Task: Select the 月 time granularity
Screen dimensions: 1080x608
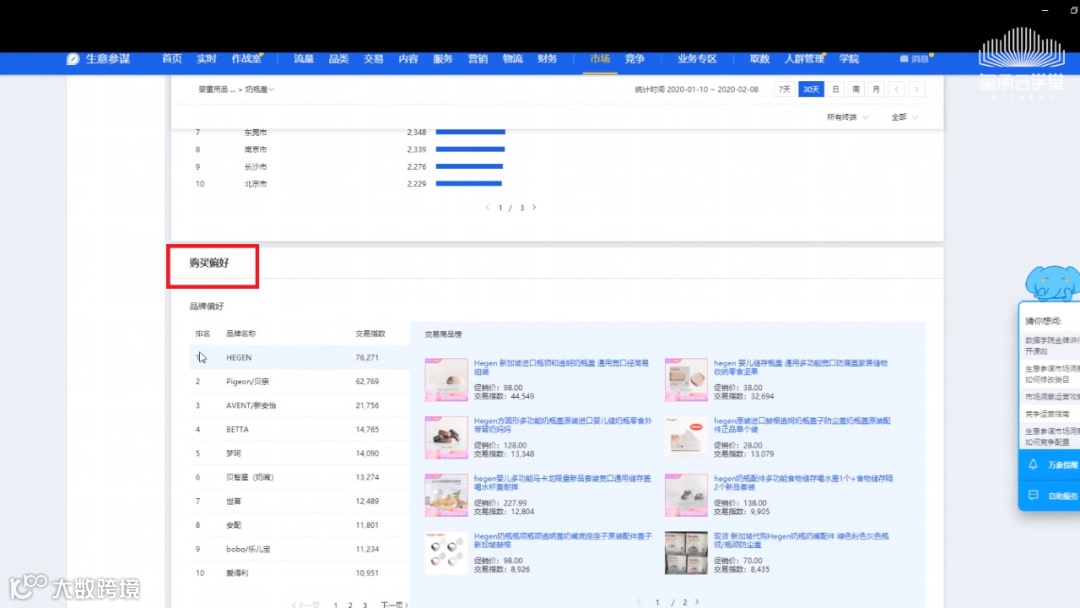Action: pos(876,90)
